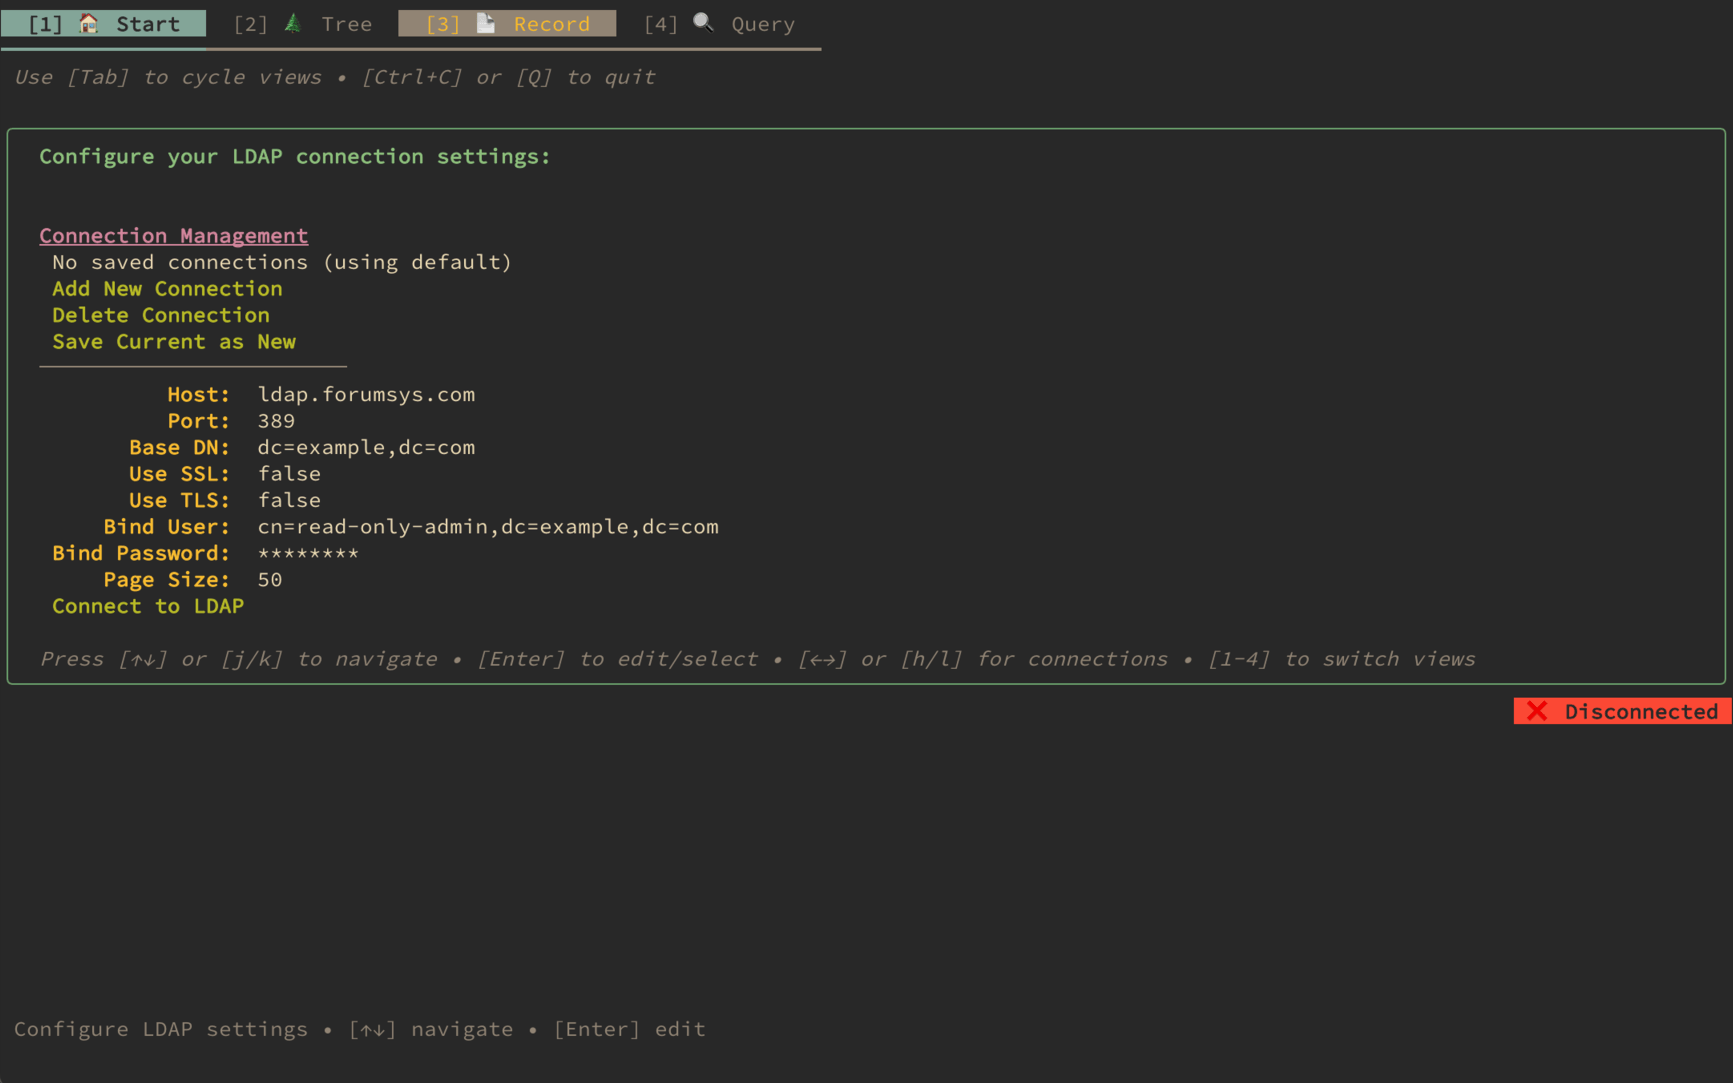
Task: Open the Query tab
Action: click(x=719, y=23)
